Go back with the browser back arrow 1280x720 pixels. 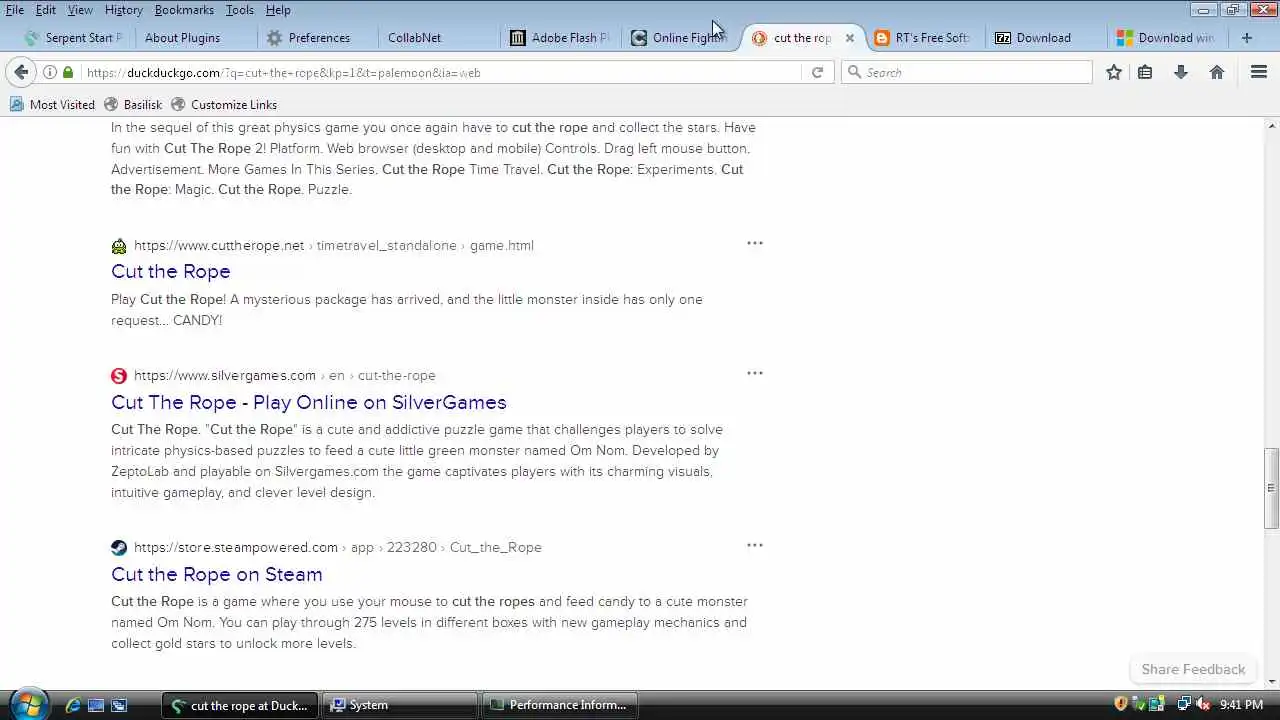[21, 72]
